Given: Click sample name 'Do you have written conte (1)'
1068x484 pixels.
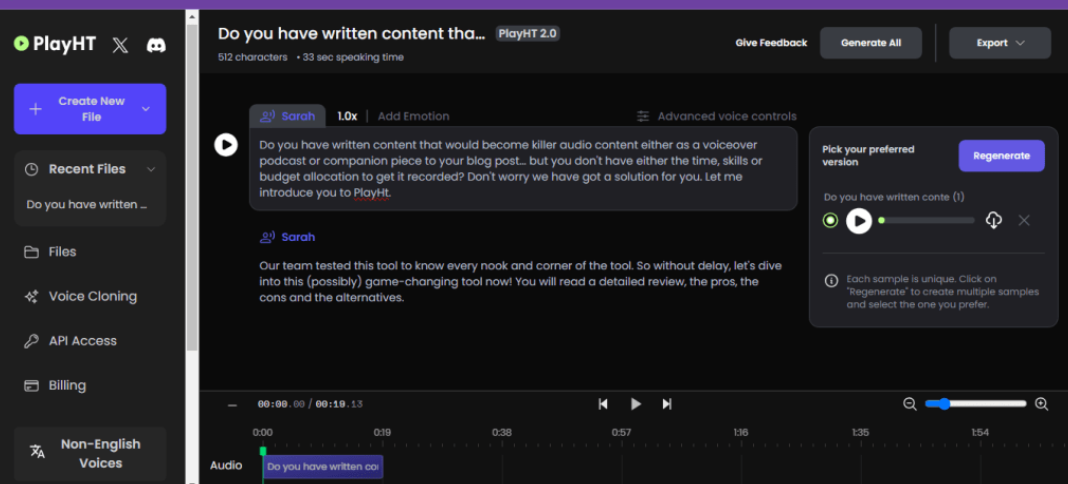Looking at the screenshot, I should 894,197.
